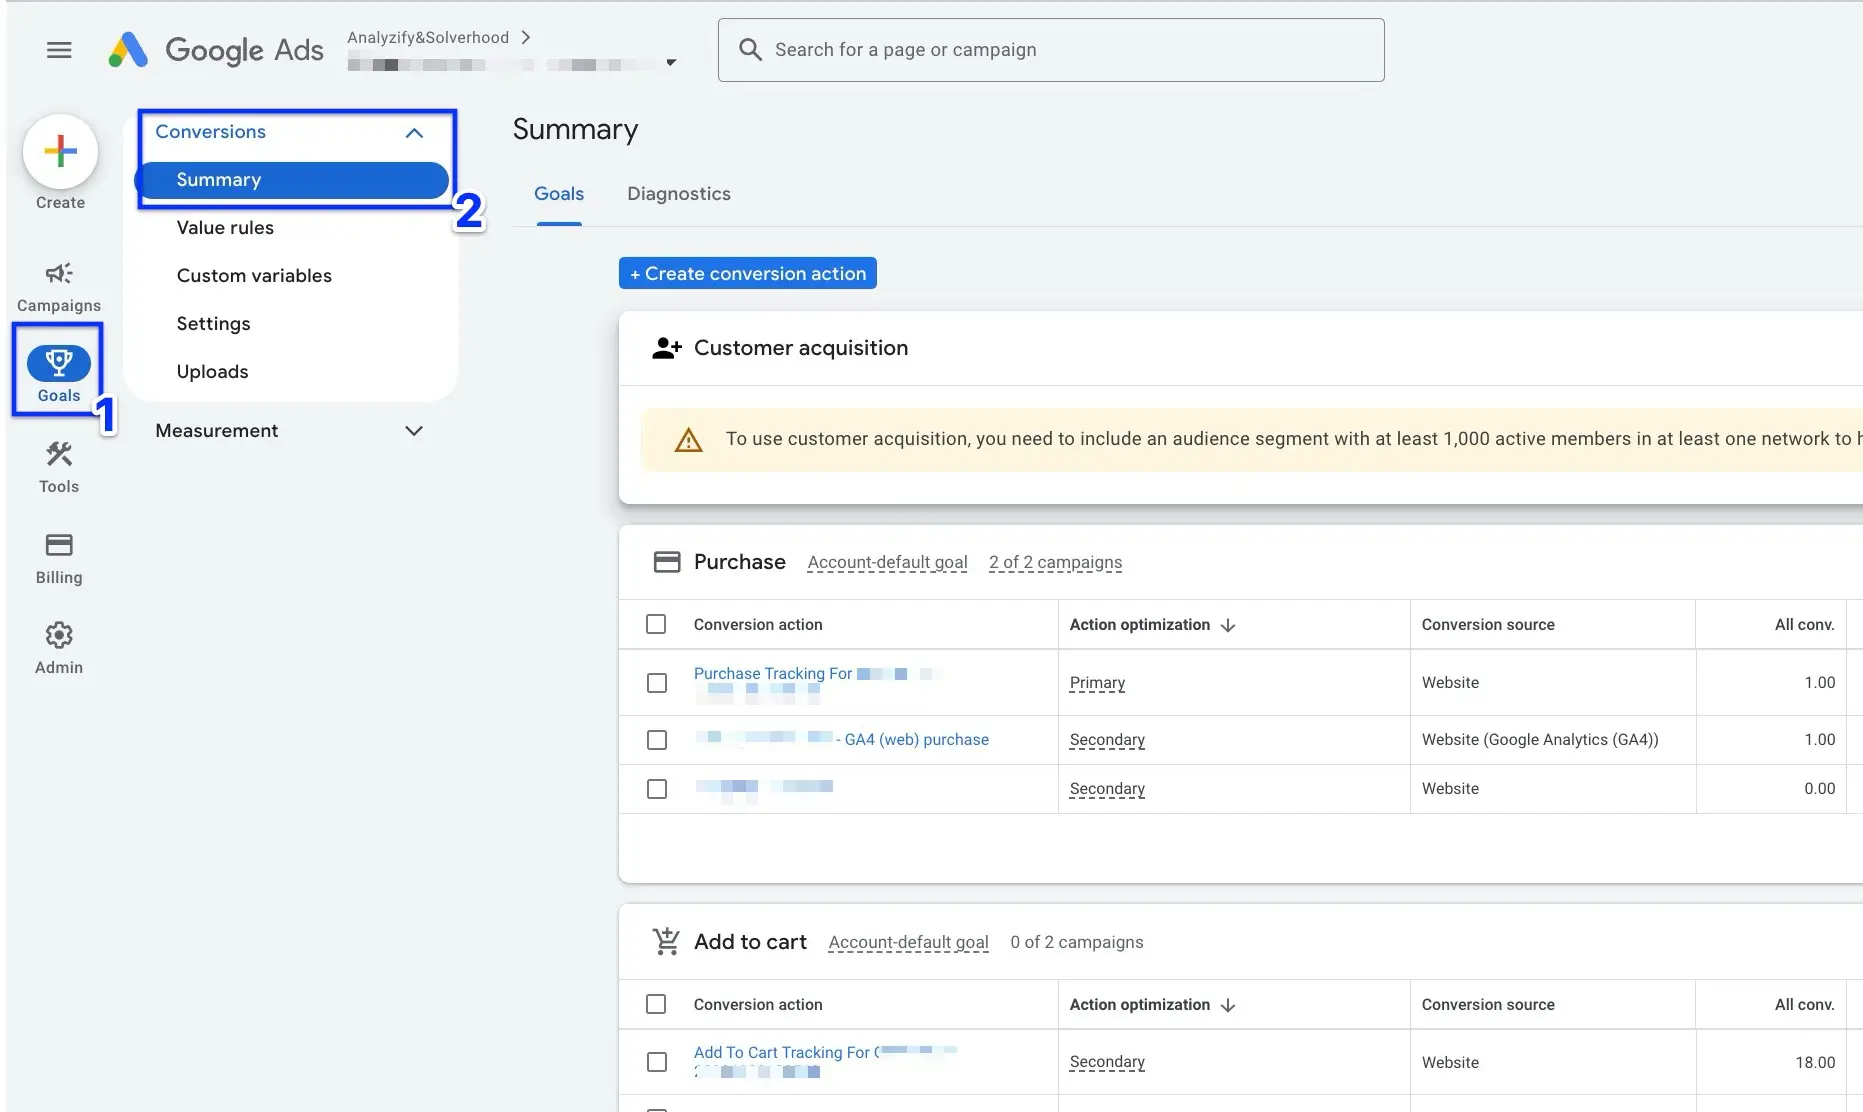Open Settings under Conversions

(x=213, y=324)
